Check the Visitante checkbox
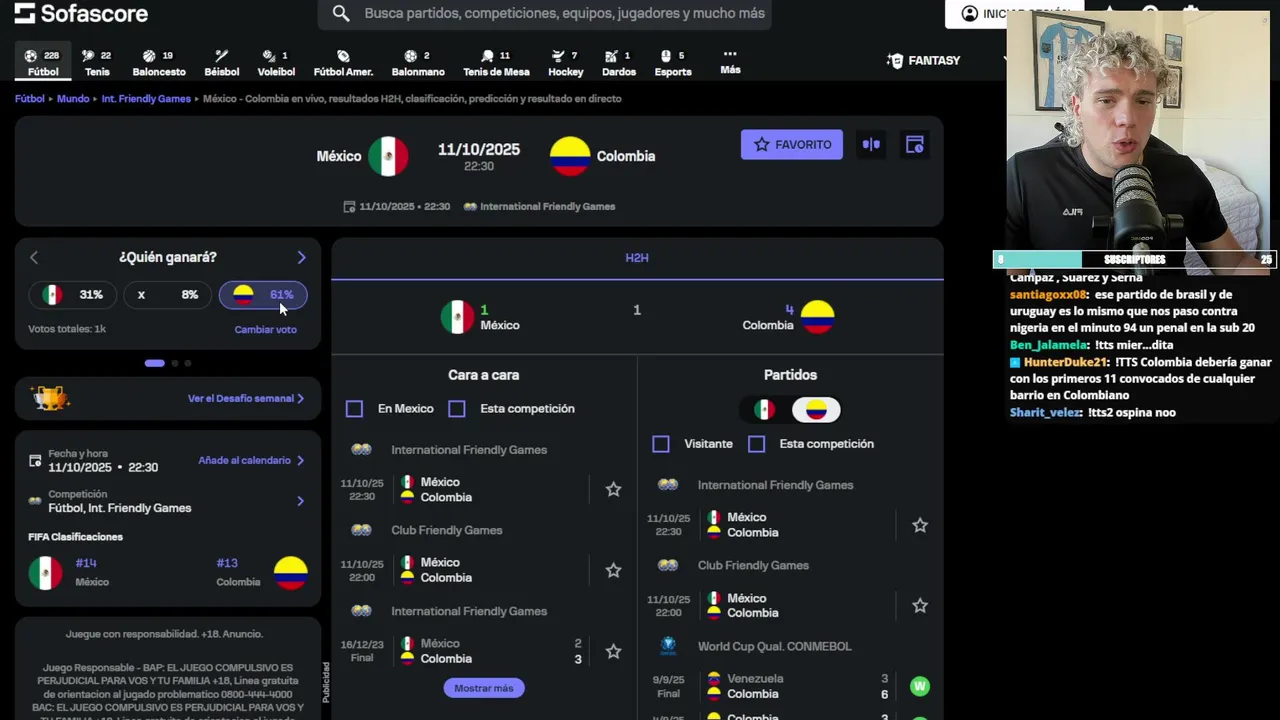This screenshot has width=1280, height=720. [661, 444]
